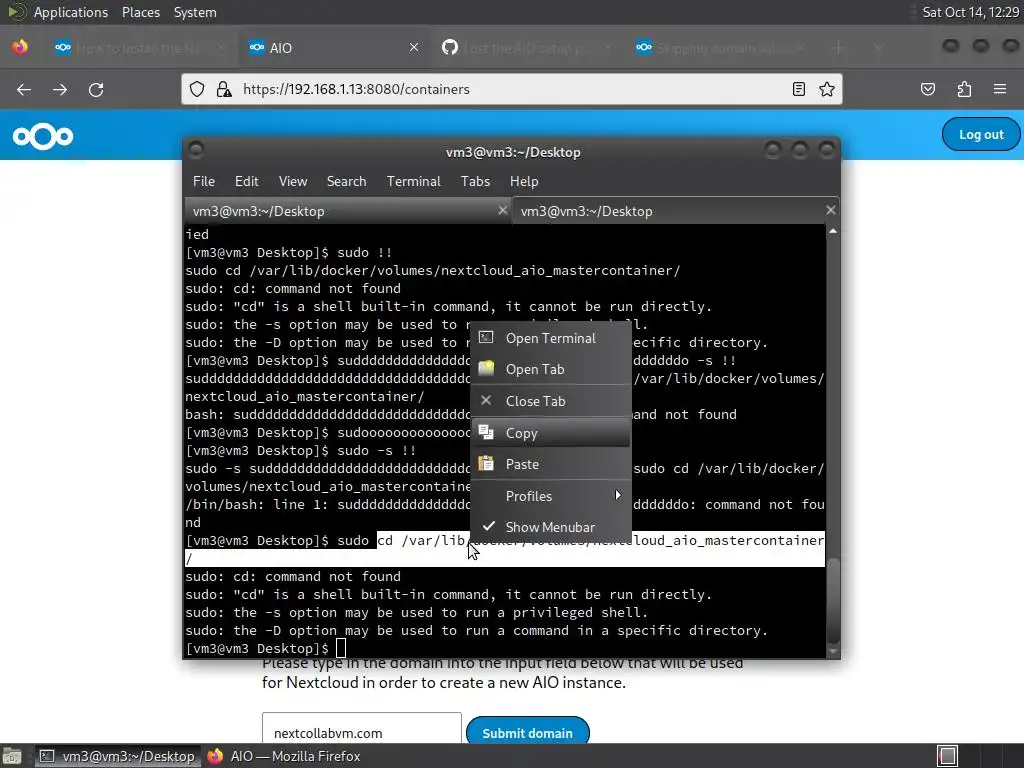Click the Nextcloud logo
This screenshot has width=1024, height=768.
(43, 136)
